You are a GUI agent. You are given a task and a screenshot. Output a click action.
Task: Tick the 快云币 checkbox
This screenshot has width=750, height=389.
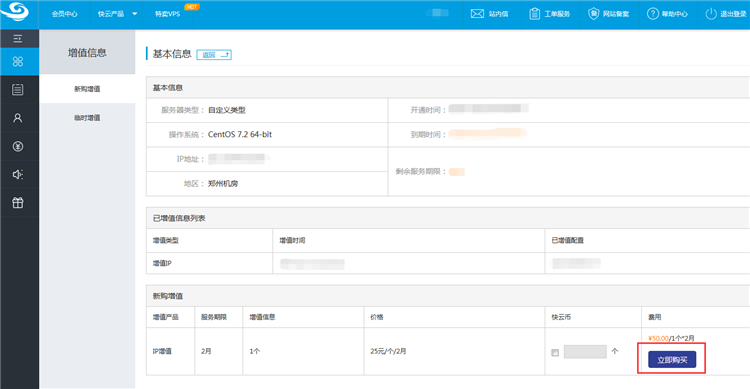coord(555,353)
